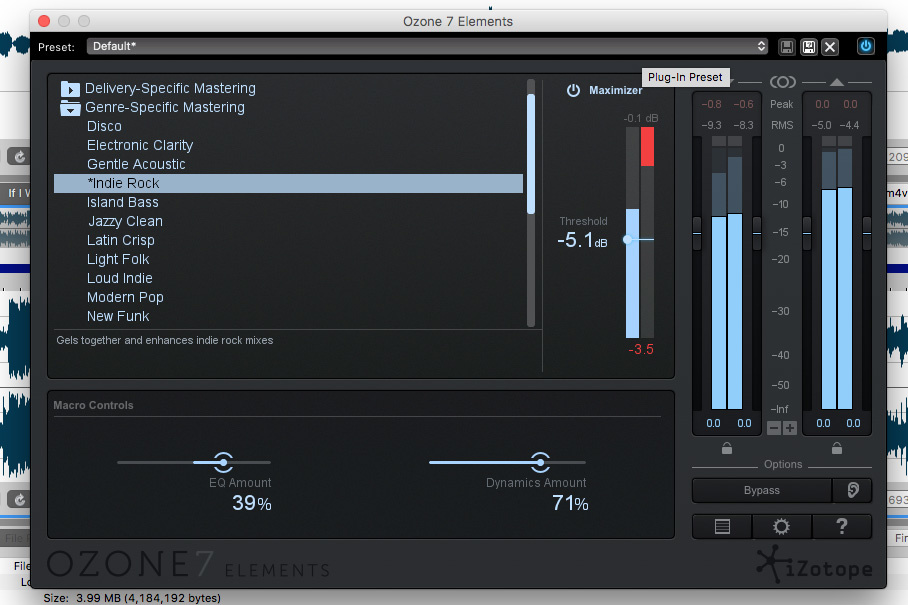Collapse the Genre-Specific Mastering folder
Image resolution: width=908 pixels, height=605 pixels.
click(x=70, y=108)
